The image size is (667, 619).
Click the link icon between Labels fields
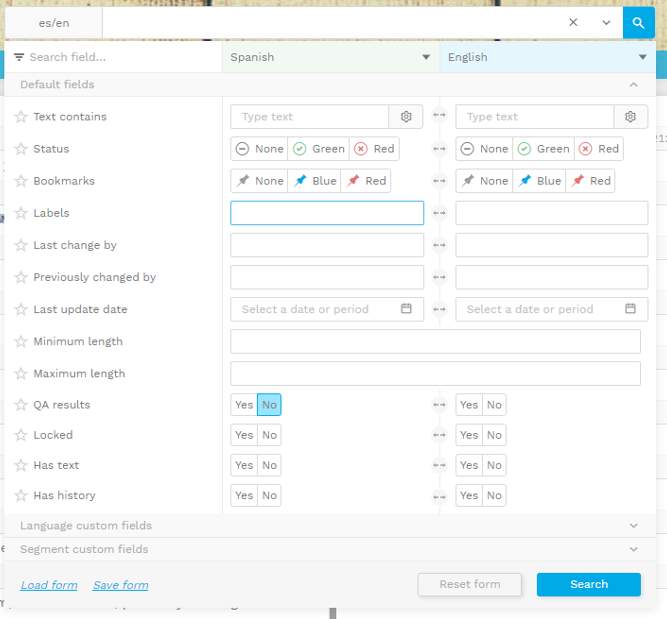point(439,213)
